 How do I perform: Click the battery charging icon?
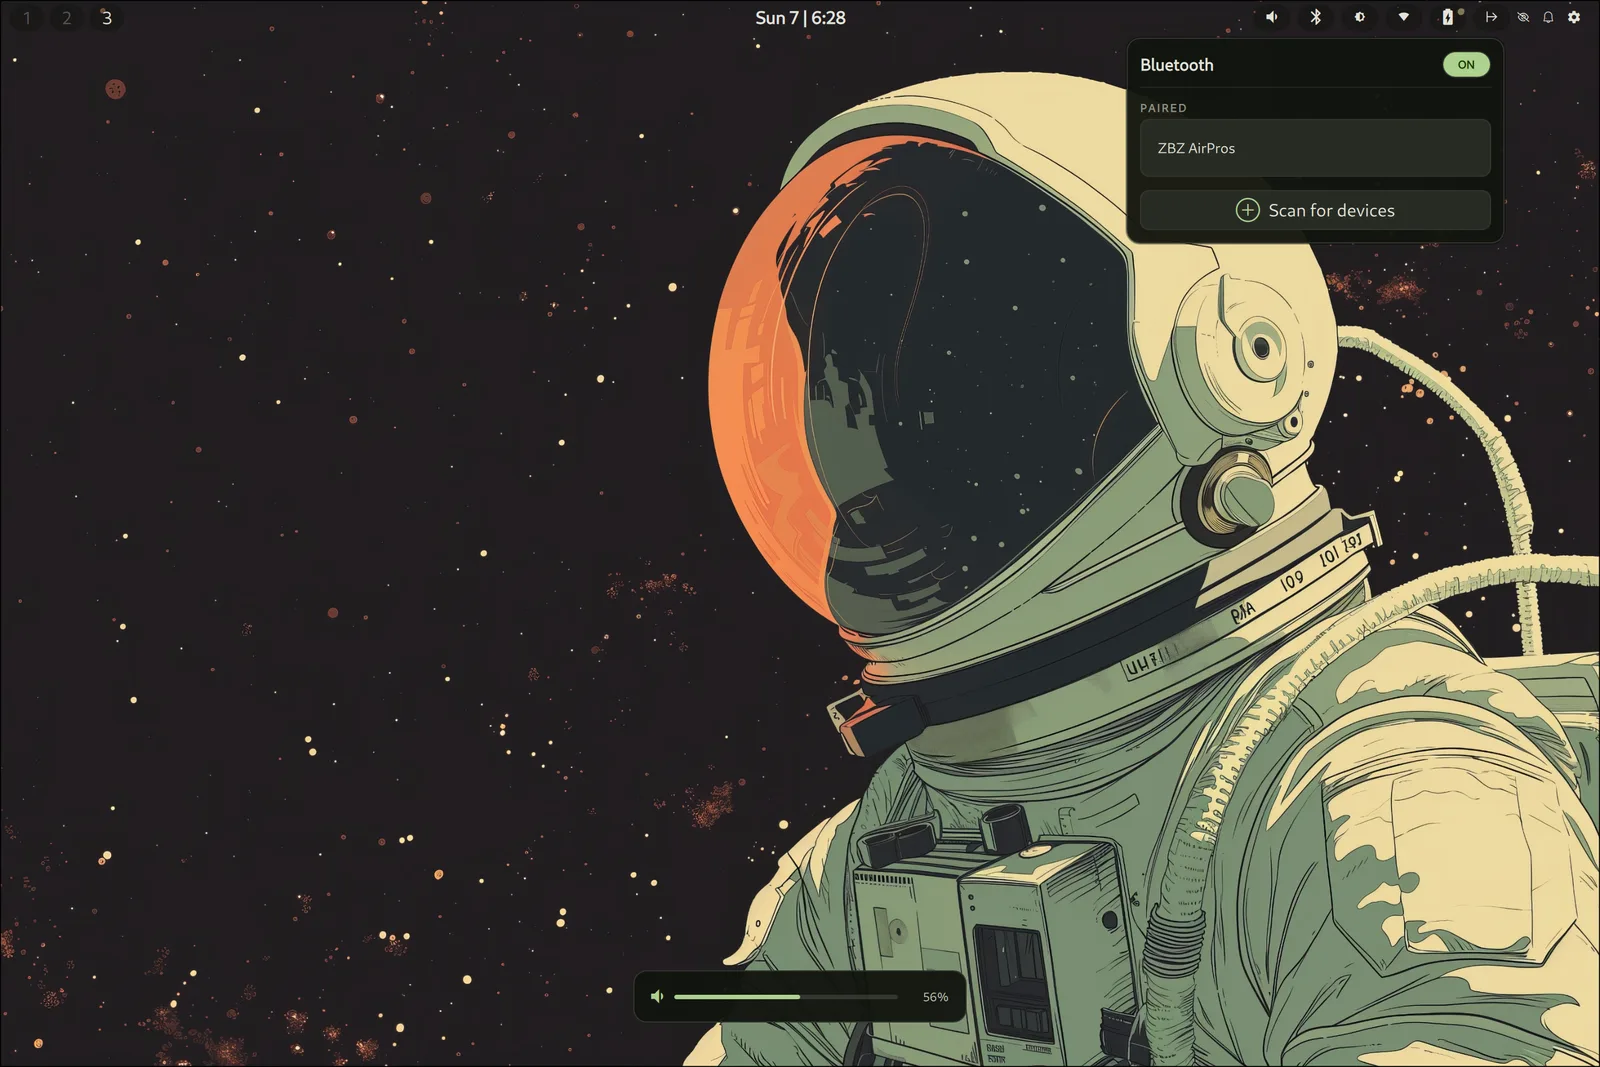[x=1448, y=17]
